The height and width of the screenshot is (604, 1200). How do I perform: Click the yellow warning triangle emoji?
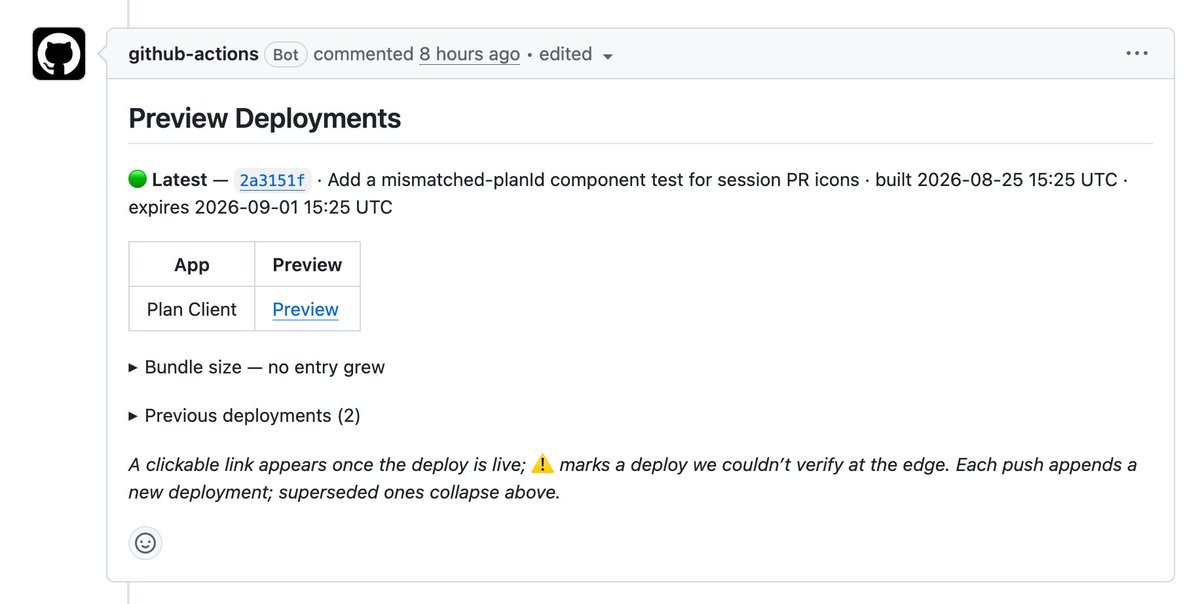coord(542,464)
